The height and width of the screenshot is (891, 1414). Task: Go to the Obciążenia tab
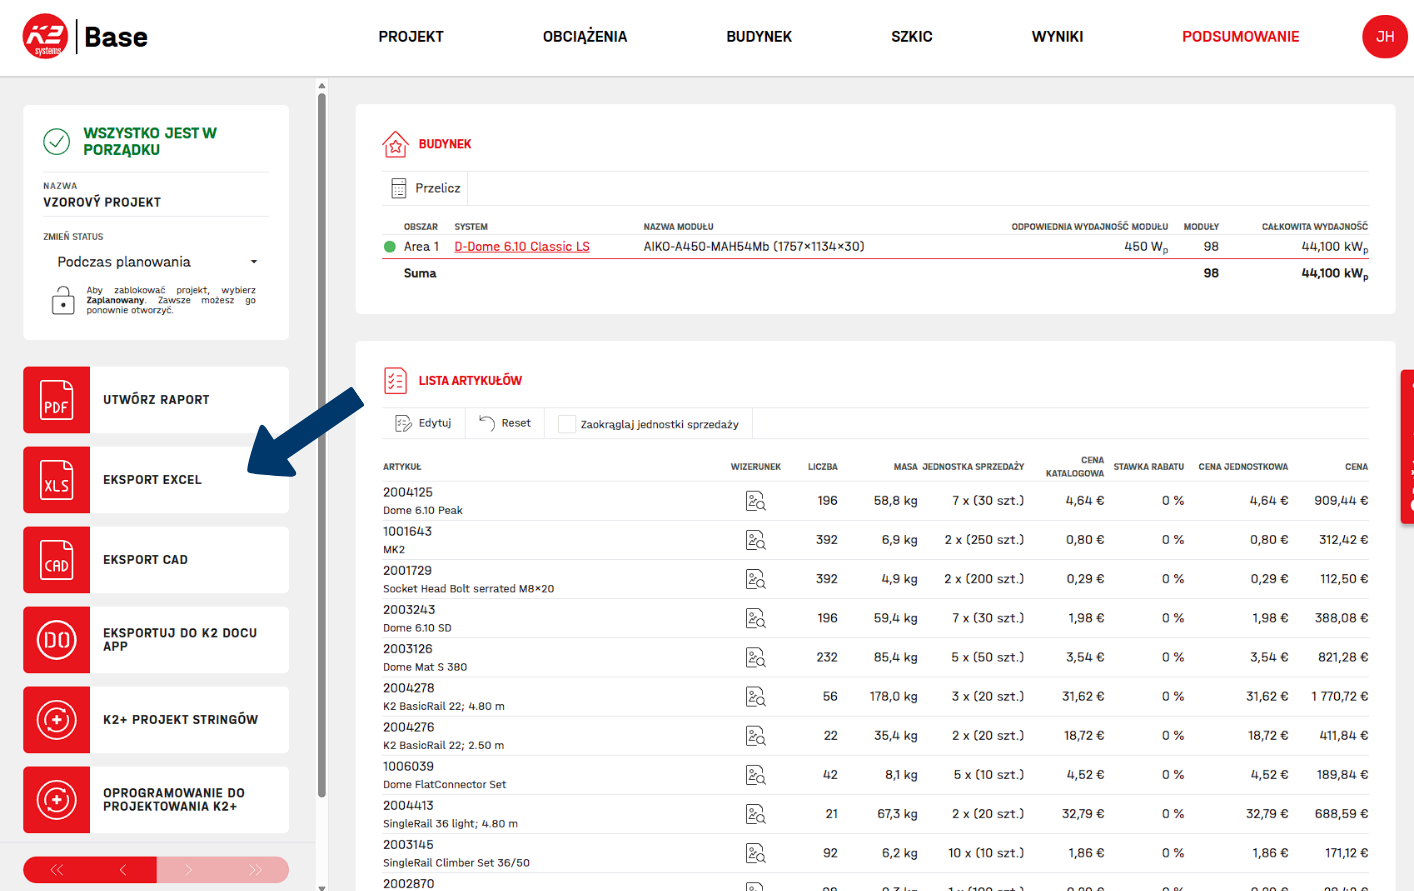(585, 37)
